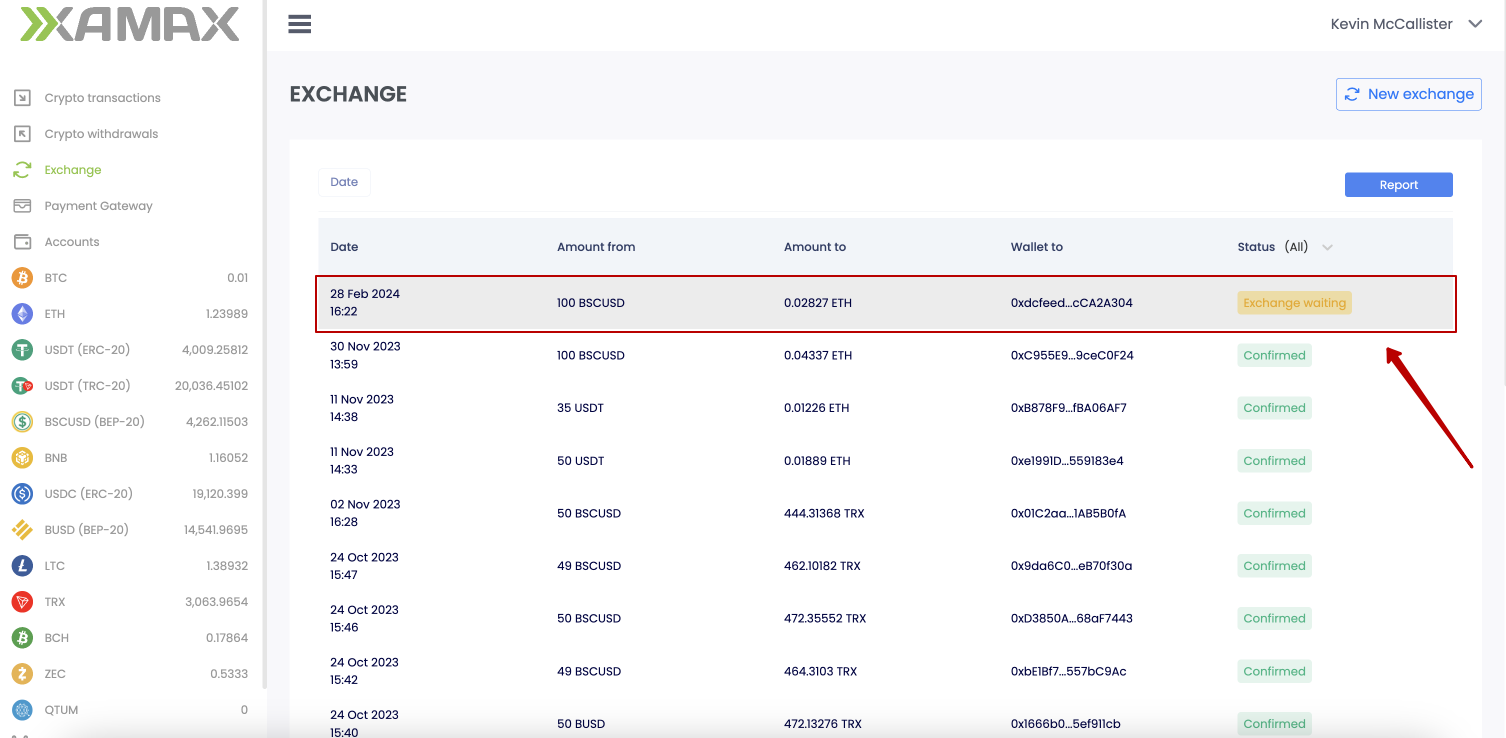The height and width of the screenshot is (738, 1506).
Task: Click the Crypto withdrawals arrow icon
Action: tap(22, 134)
